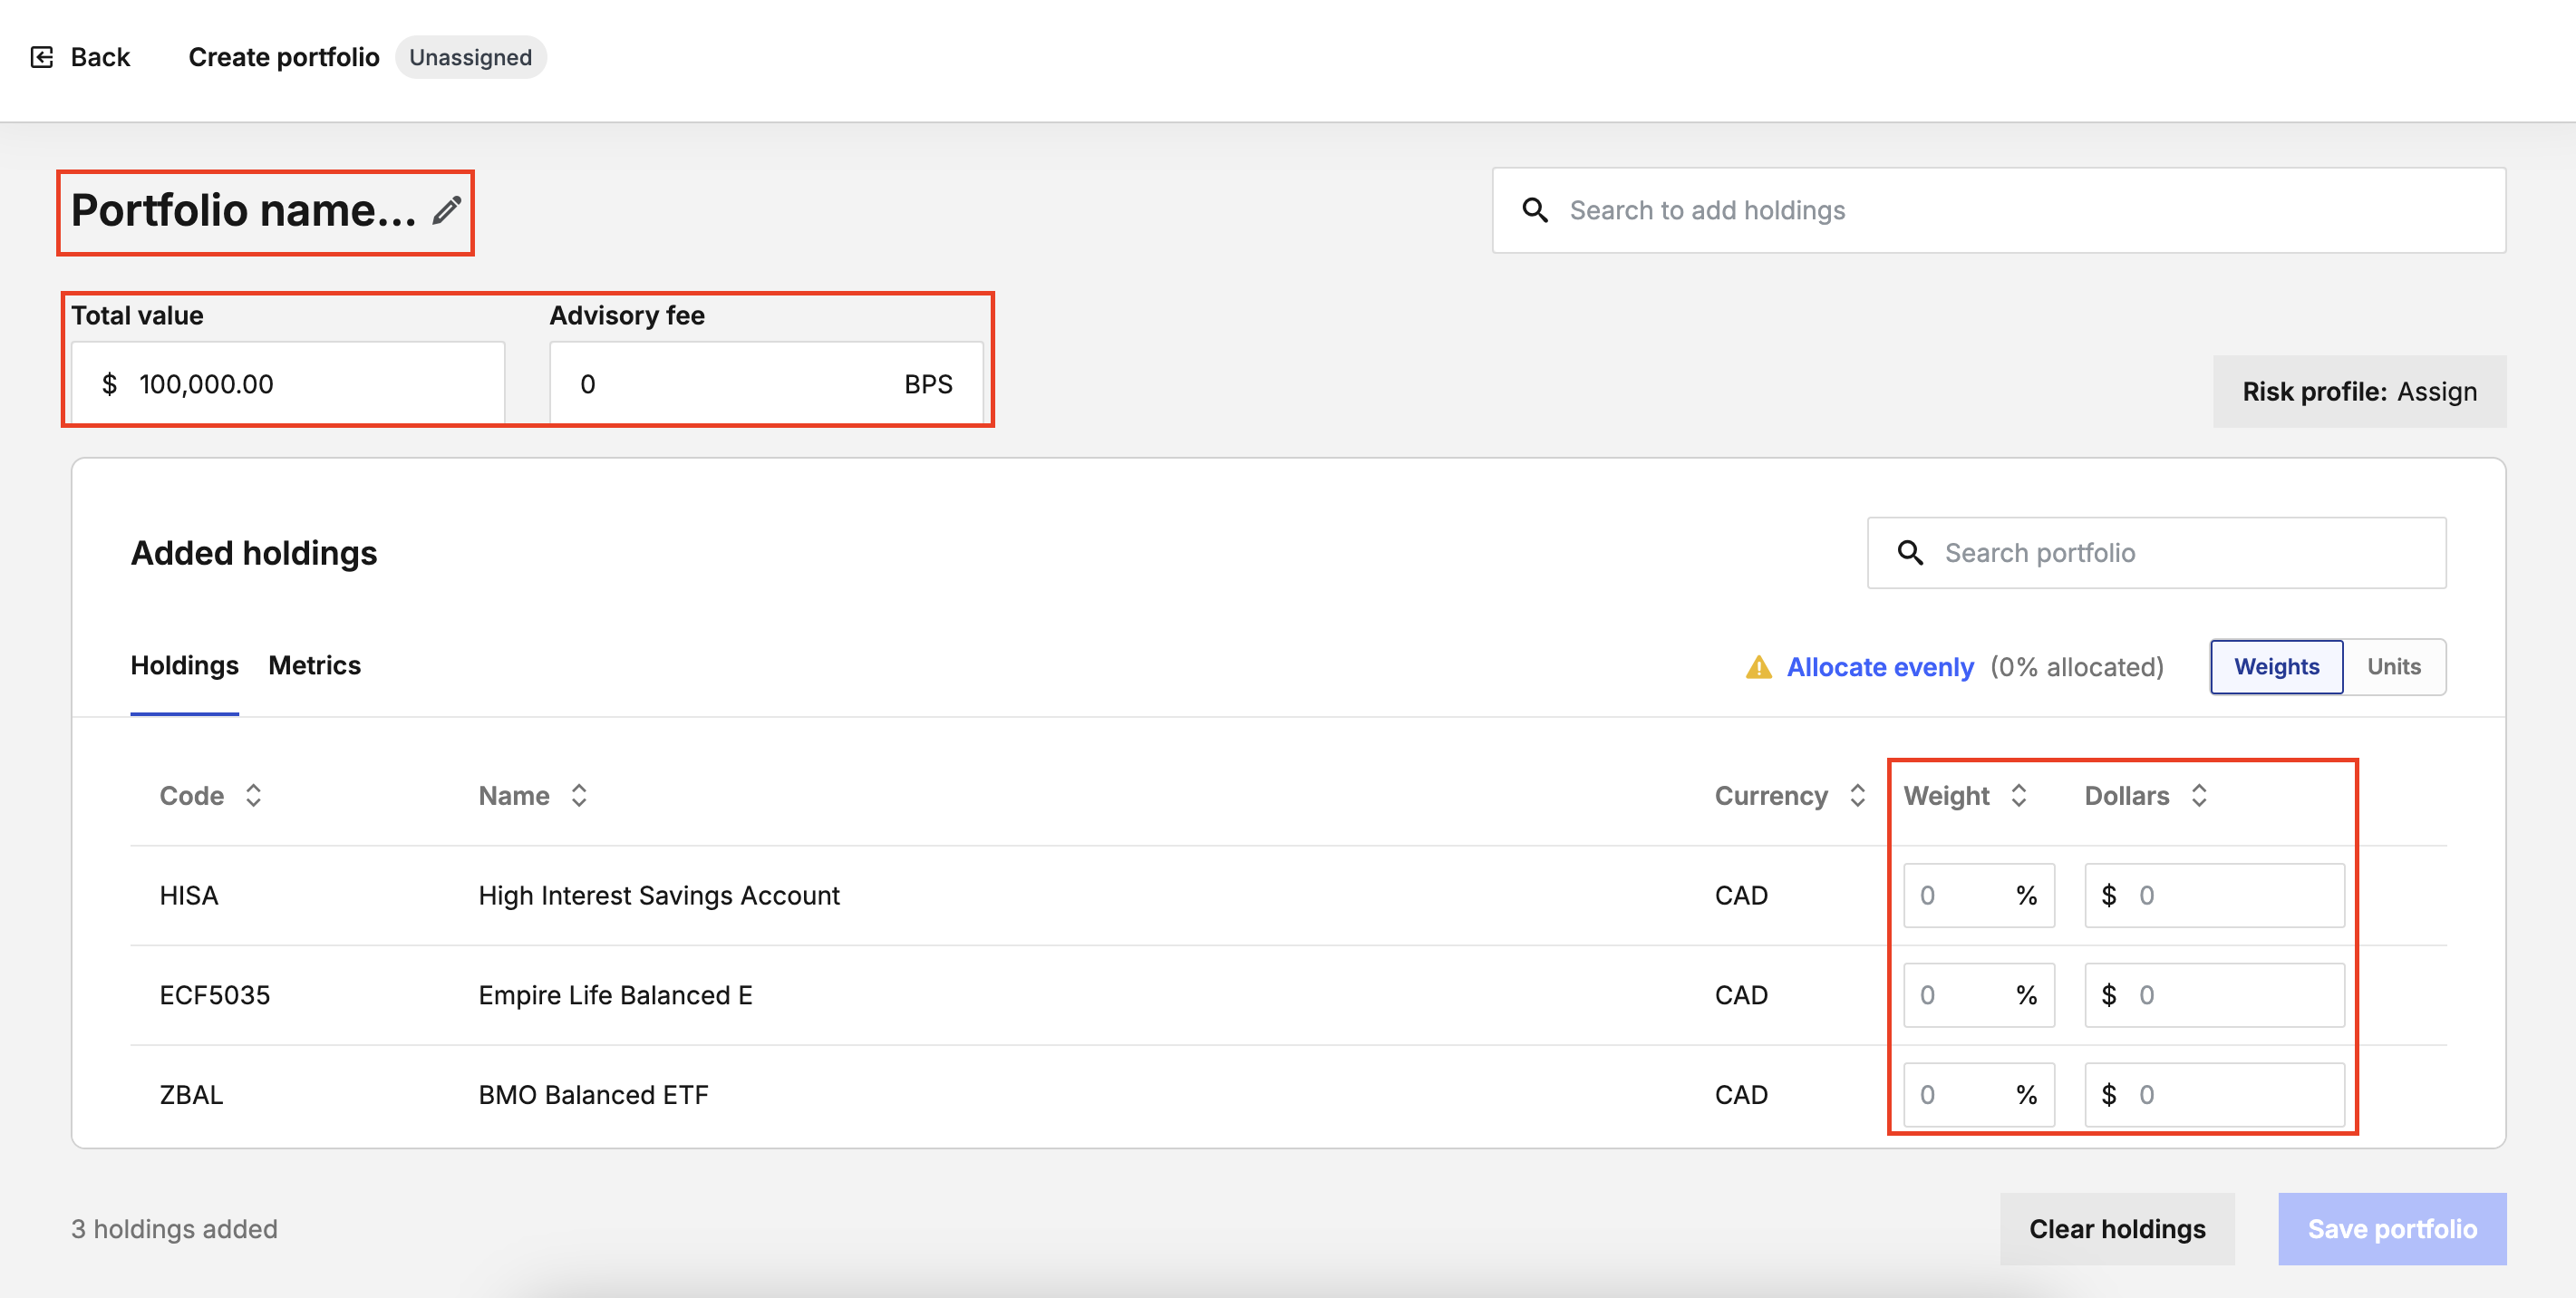Switch allocation mode to Weights

pos(2276,667)
